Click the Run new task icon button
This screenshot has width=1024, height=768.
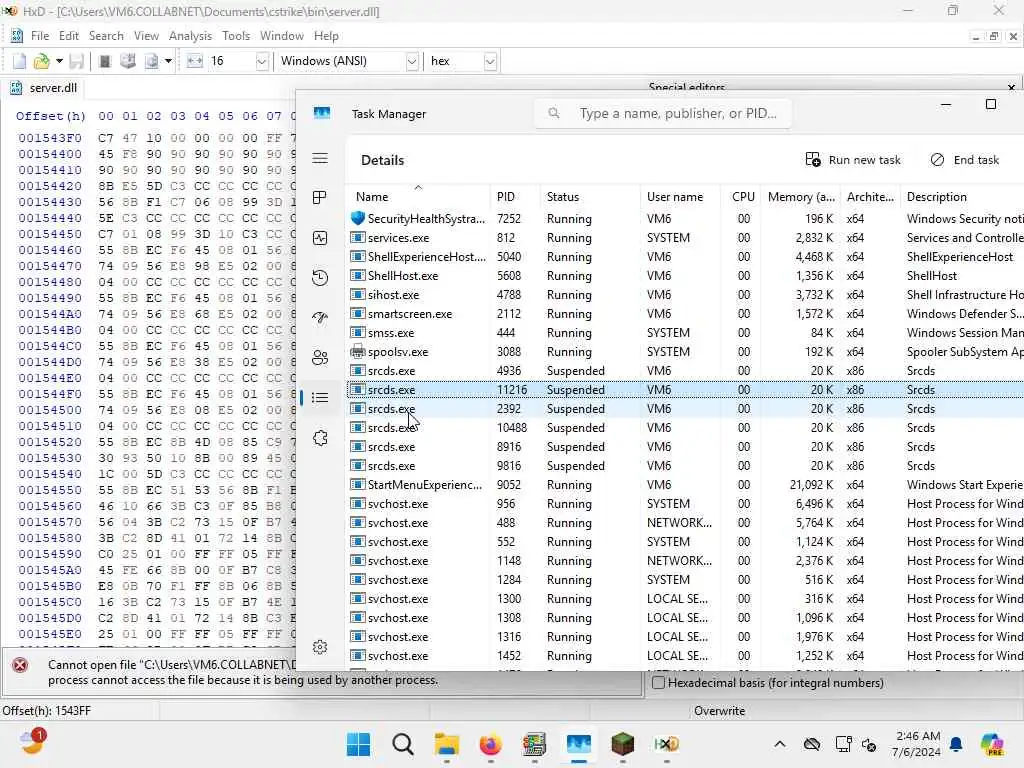coord(853,160)
